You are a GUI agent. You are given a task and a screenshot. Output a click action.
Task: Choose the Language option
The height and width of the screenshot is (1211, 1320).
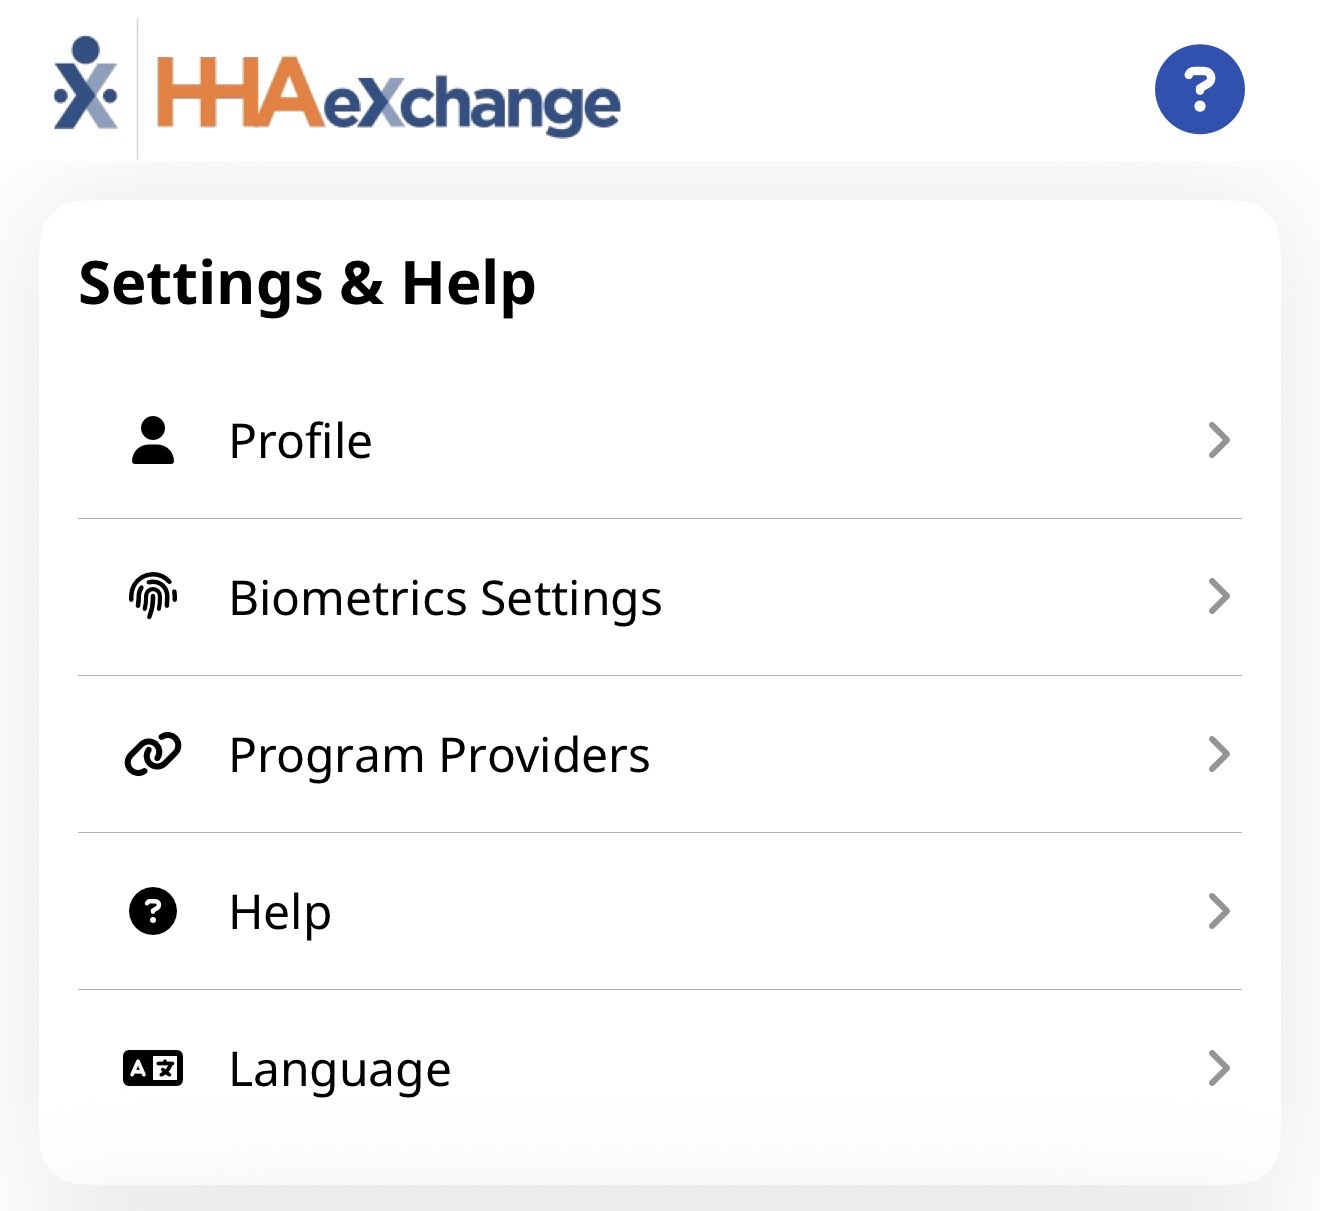click(x=340, y=1069)
